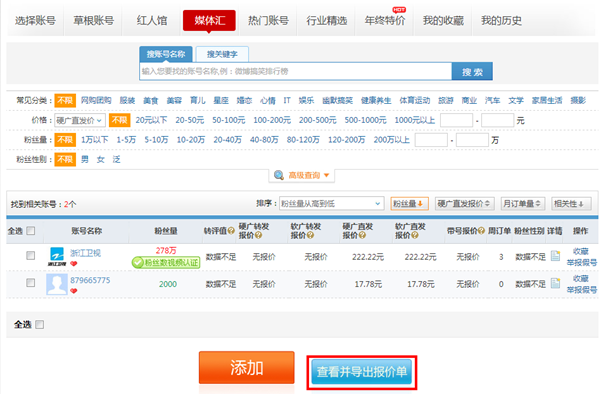Screen dimensions: 601x394
Task: Open the 我的历史 tab
Action: [x=501, y=21]
